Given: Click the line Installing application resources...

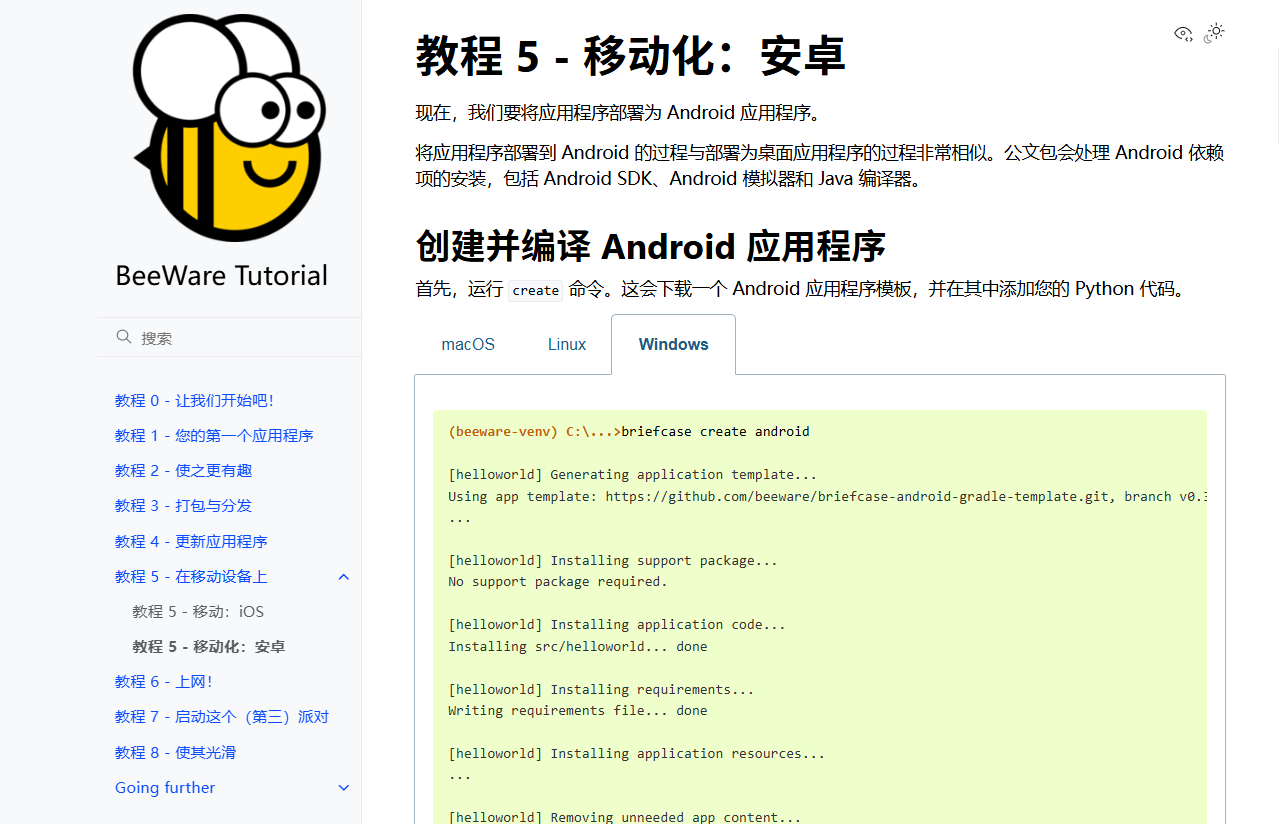Looking at the screenshot, I should tap(637, 754).
